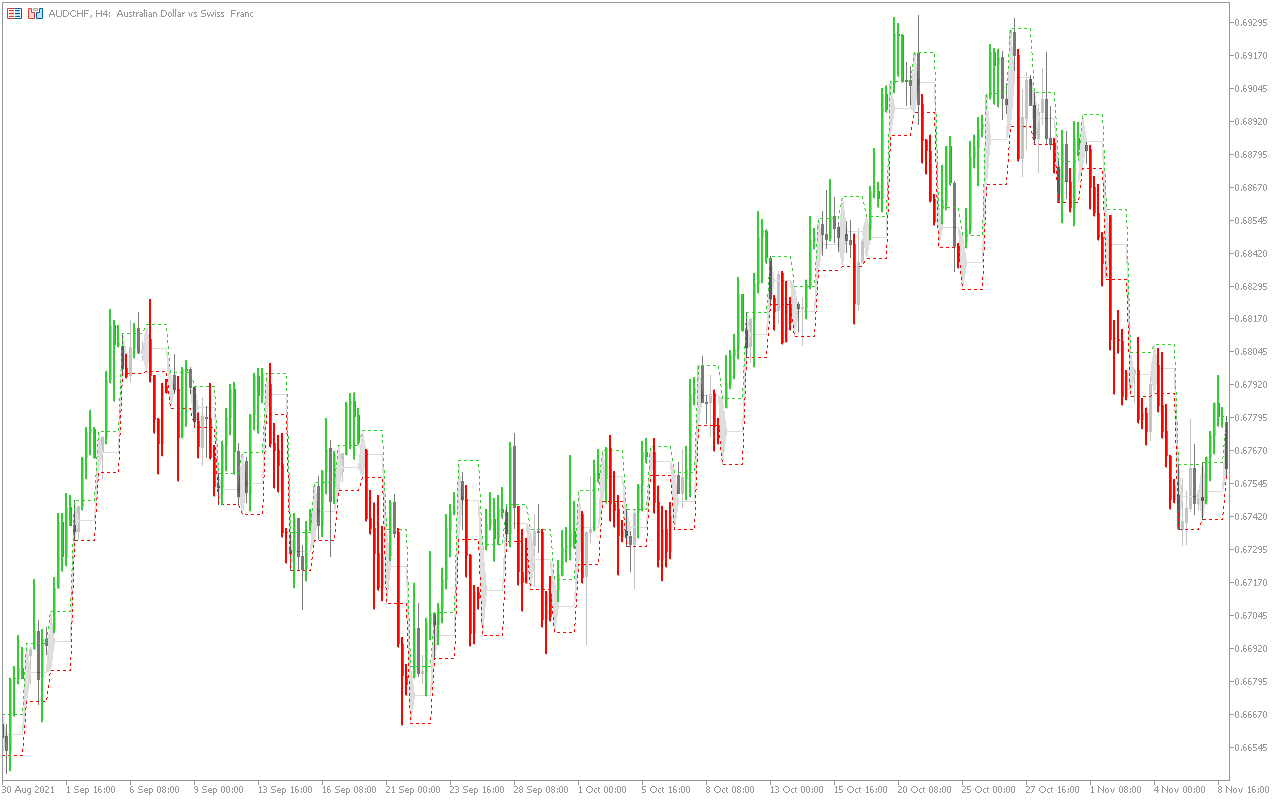The height and width of the screenshot is (800, 1280).
Task: Click the 30 Aug 2021 date label
Action: pyautogui.click(x=29, y=789)
